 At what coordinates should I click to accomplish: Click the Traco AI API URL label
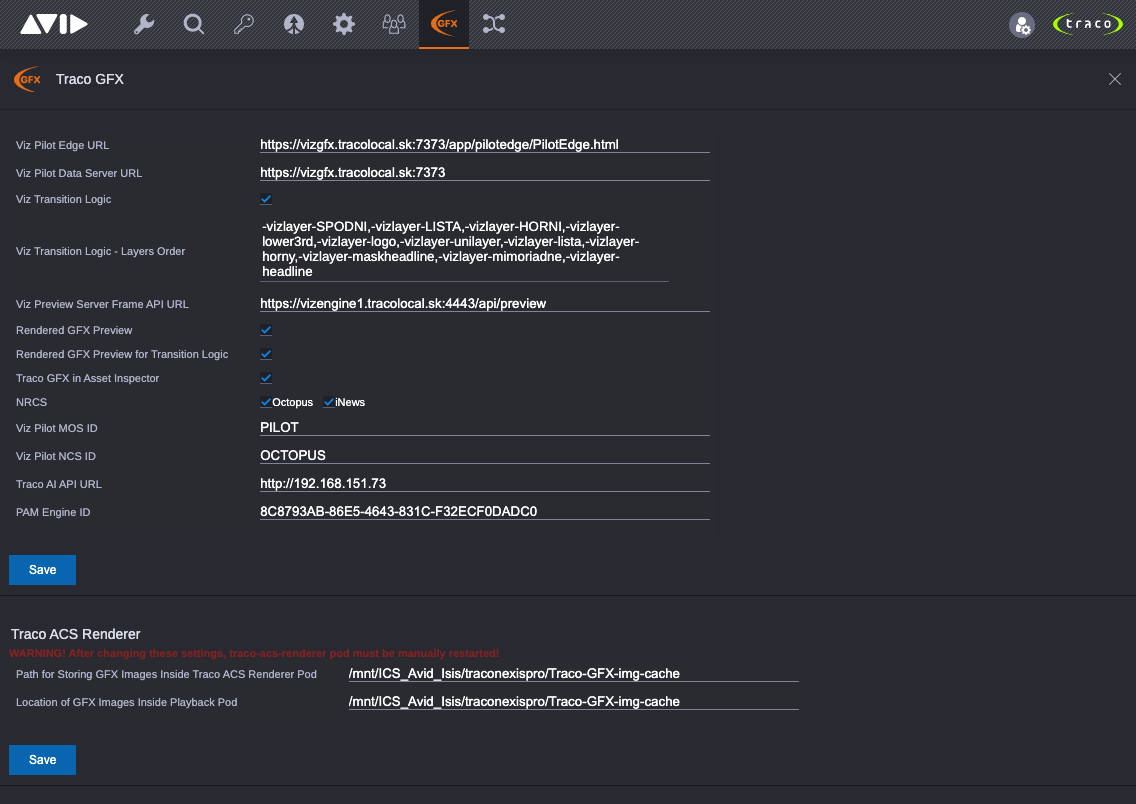[x=59, y=484]
